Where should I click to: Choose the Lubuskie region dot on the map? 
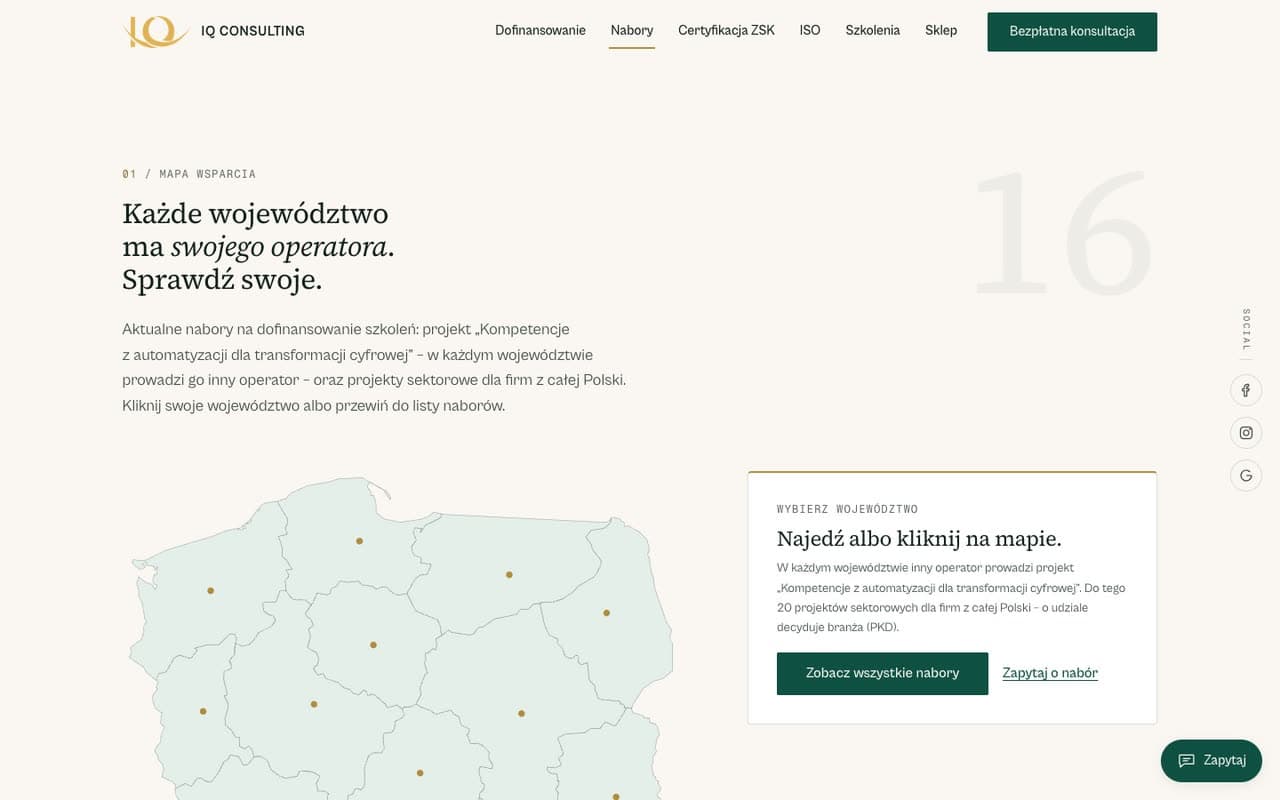point(203,711)
